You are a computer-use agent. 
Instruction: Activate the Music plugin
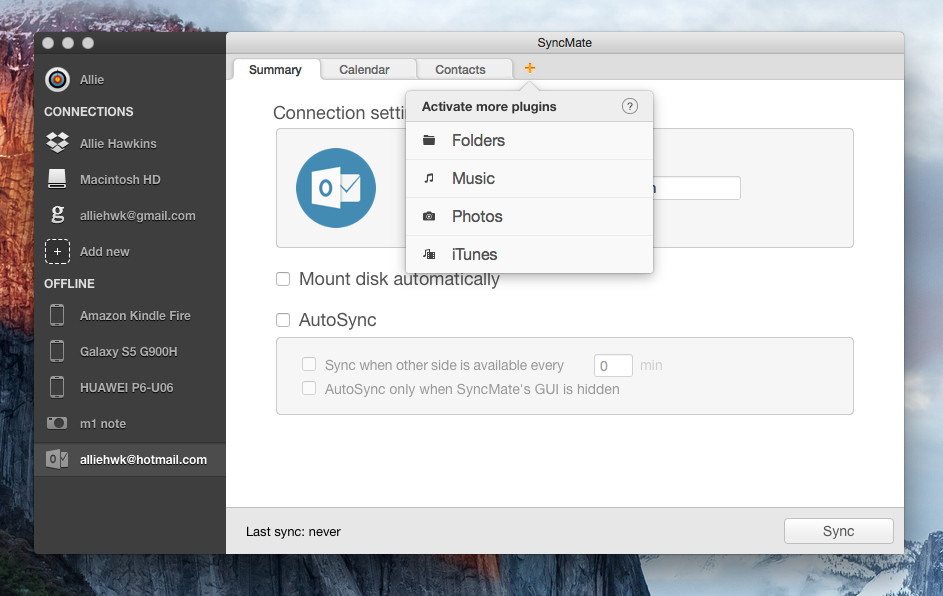473,178
